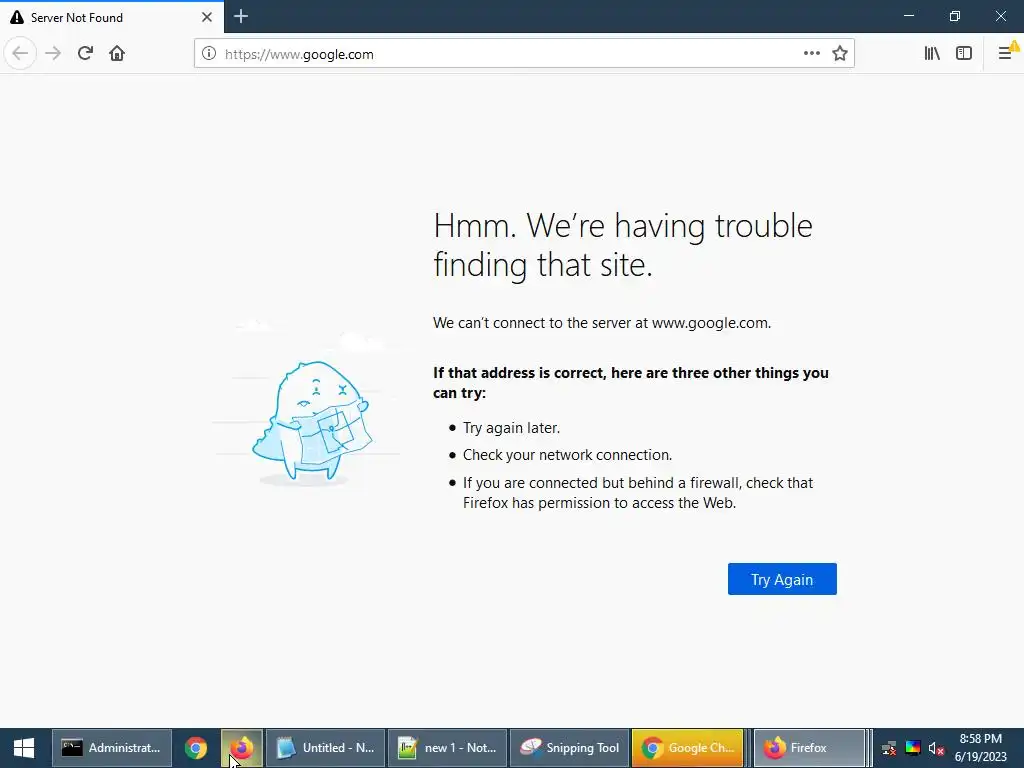Click the 'Check your network connection.' text
Viewport: 1024px width, 768px height.
coord(568,455)
